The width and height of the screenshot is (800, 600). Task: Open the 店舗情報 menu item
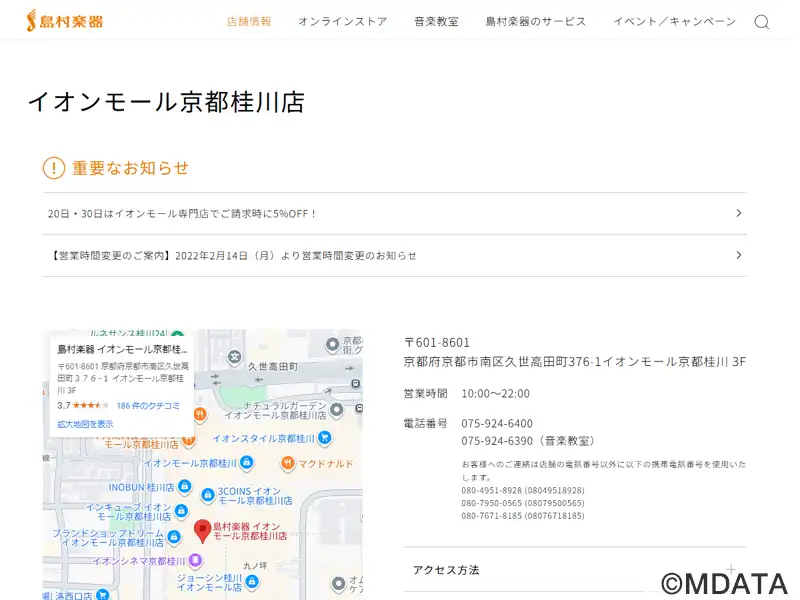(249, 22)
